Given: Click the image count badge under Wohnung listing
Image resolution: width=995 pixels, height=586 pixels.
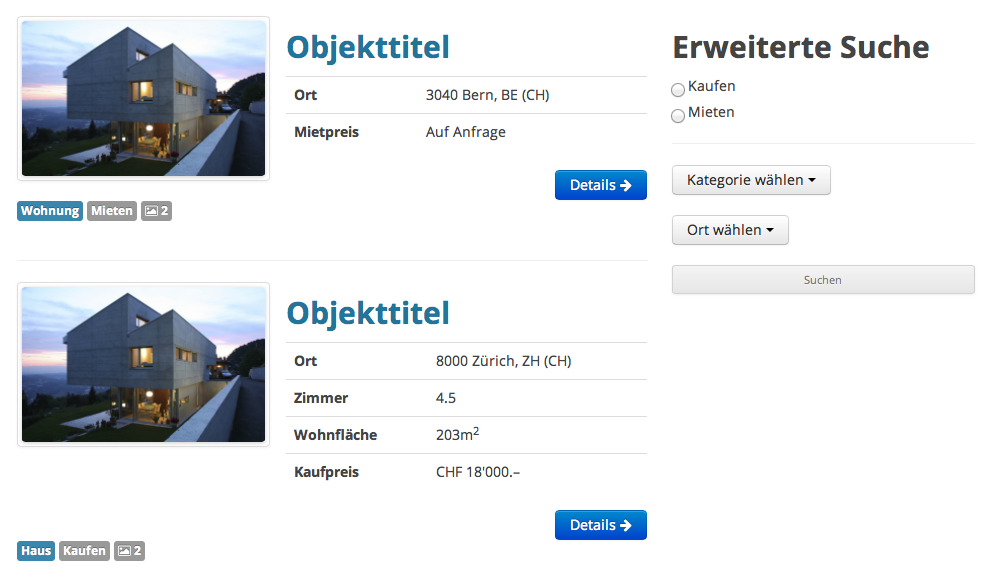Looking at the screenshot, I should click(x=156, y=211).
